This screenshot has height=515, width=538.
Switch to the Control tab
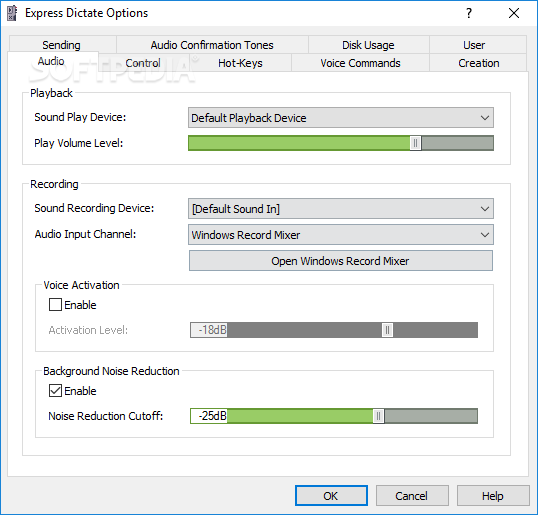[x=143, y=63]
